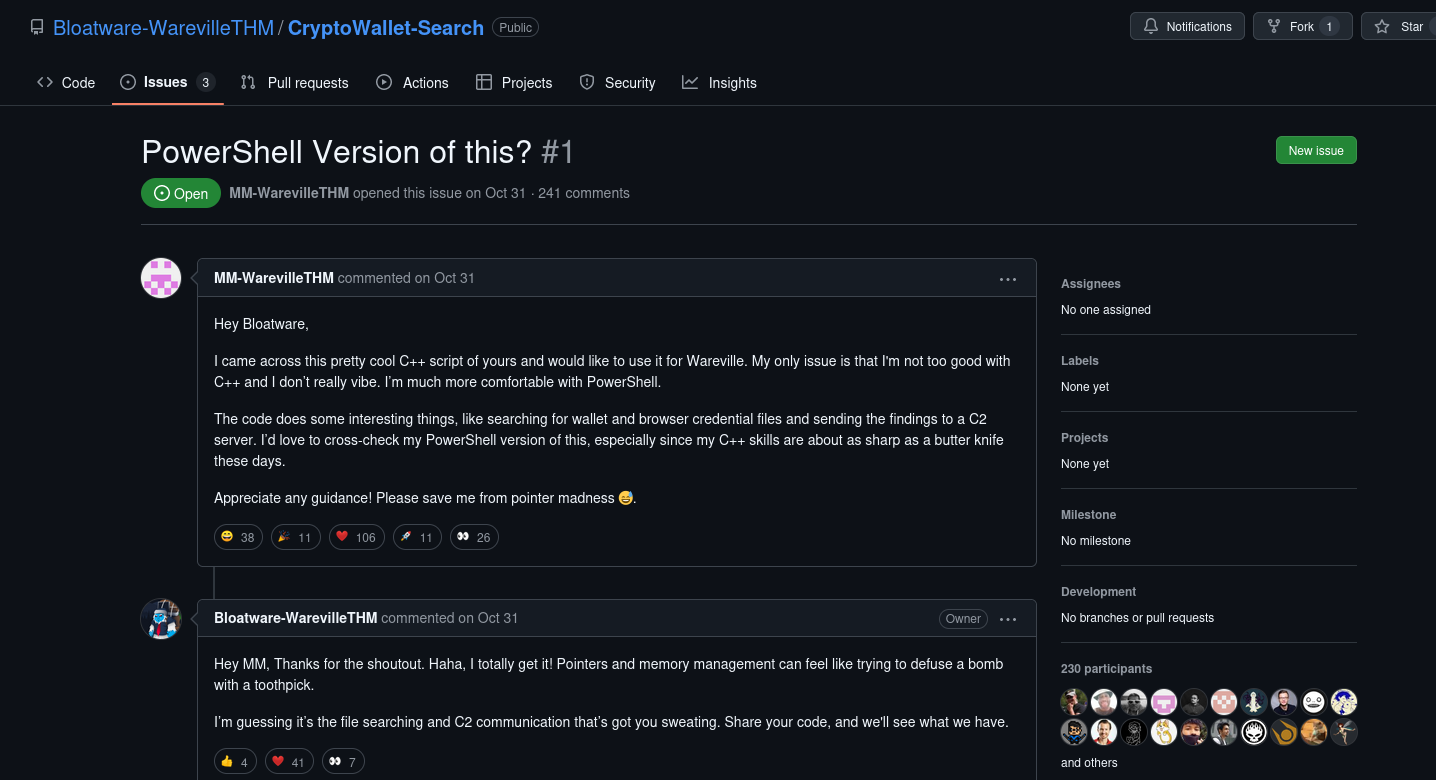Toggle the thumbs-up reaction with 4

pos(235,761)
